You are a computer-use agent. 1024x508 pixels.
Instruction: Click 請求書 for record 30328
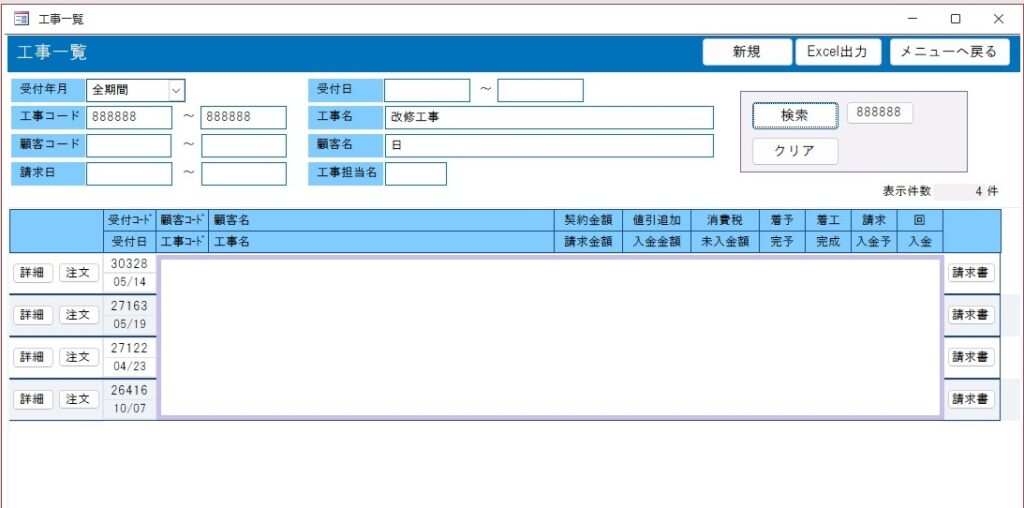(971, 273)
